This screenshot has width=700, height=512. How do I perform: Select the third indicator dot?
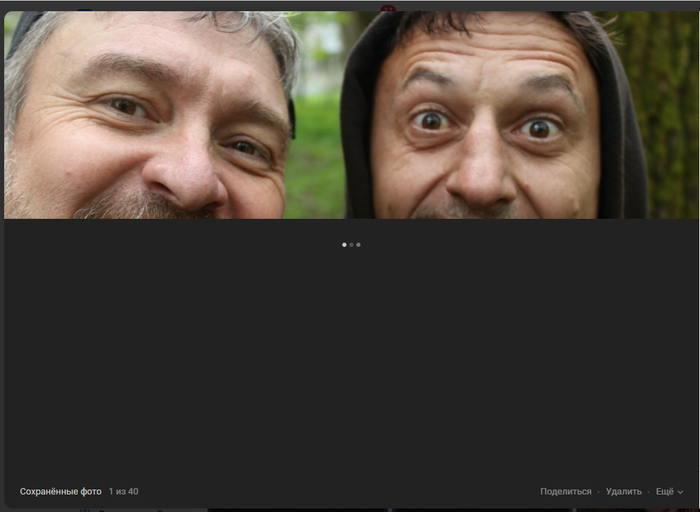click(358, 244)
